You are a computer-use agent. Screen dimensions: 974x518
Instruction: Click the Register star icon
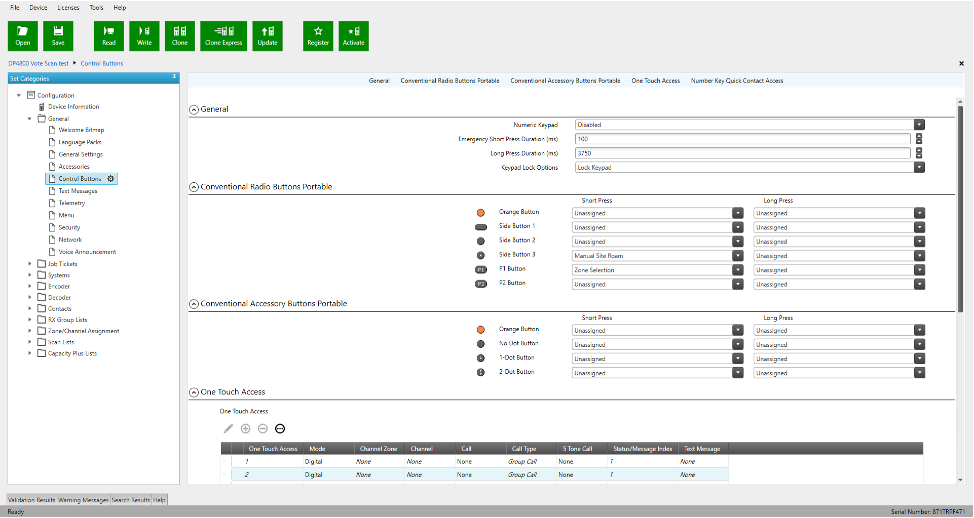318,35
